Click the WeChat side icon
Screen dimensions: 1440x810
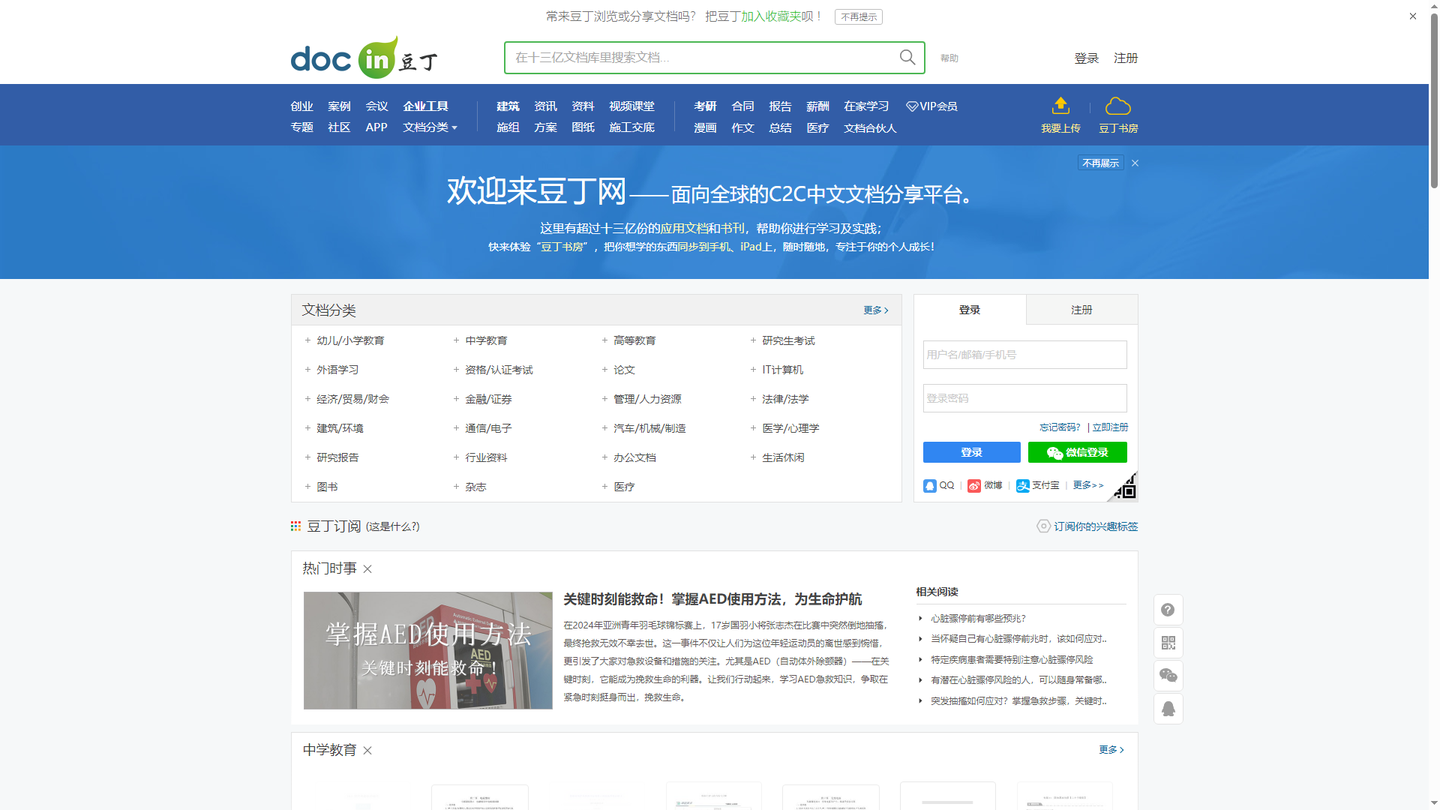[x=1168, y=676]
